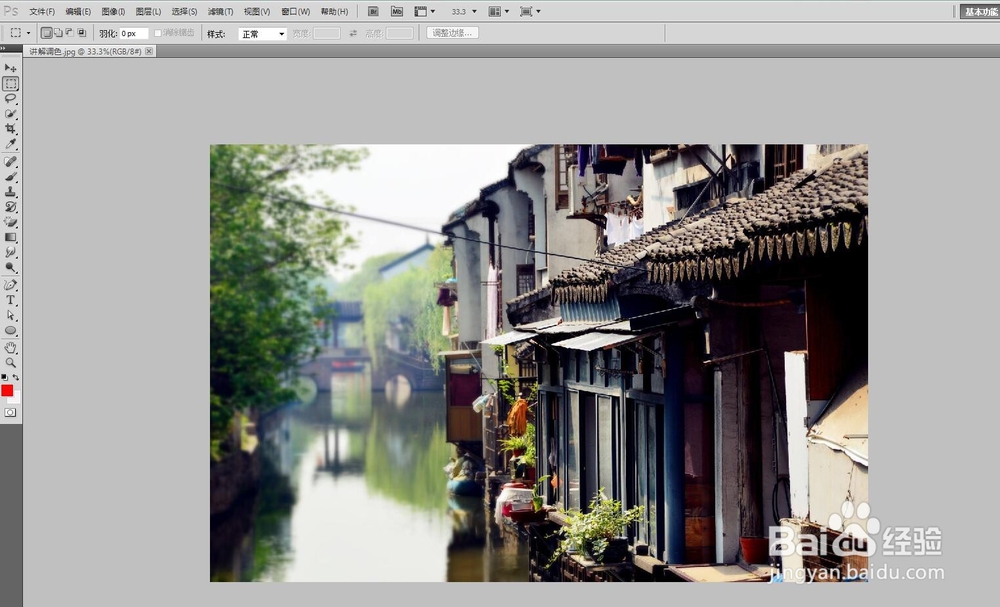Image resolution: width=1000 pixels, height=607 pixels.
Task: Select the Pen tool
Action: coord(10,285)
